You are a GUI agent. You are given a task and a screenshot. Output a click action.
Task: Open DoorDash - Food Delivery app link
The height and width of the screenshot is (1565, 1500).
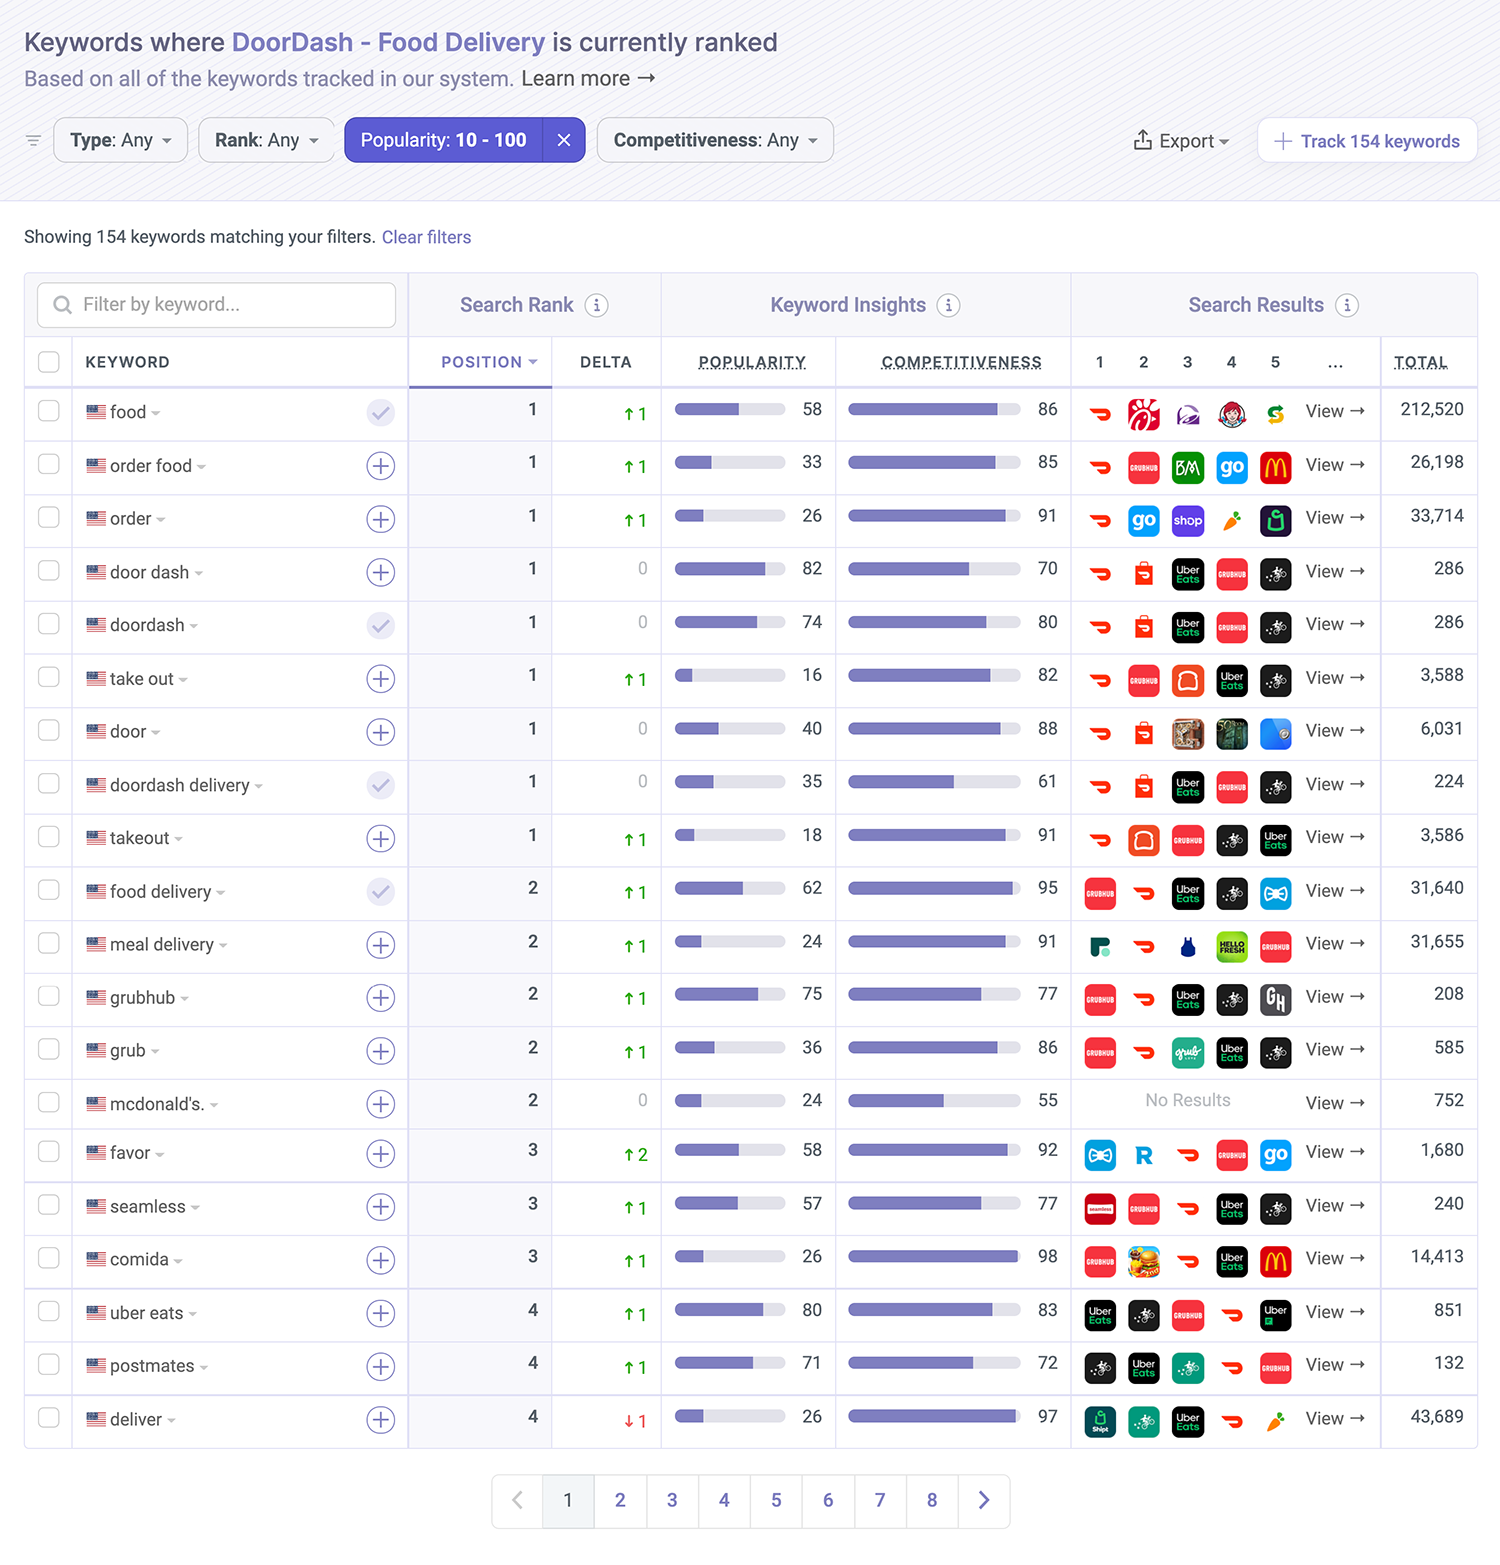pos(388,42)
